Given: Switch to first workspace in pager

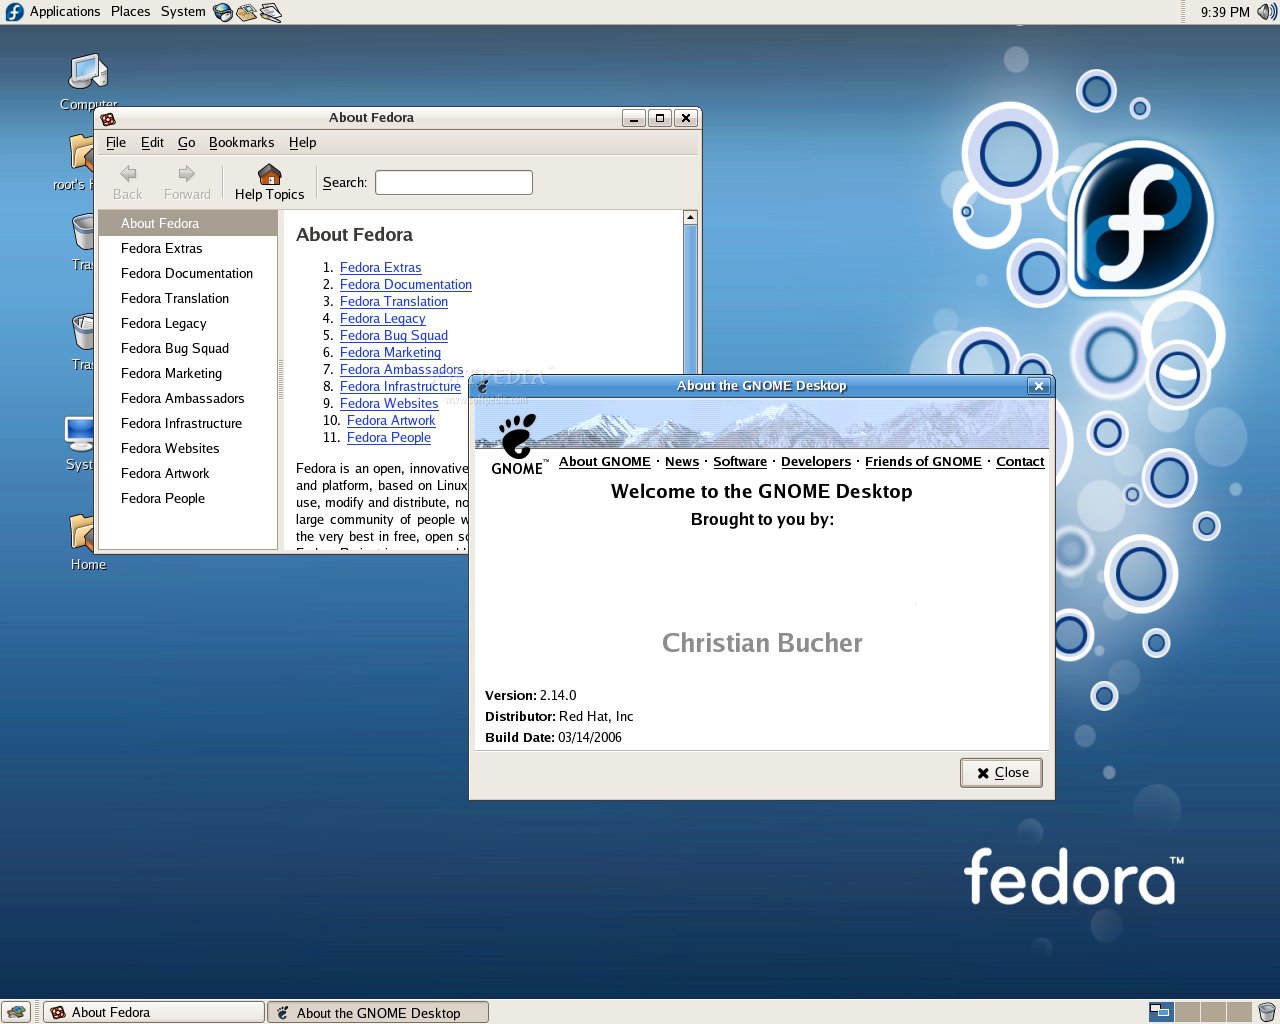Looking at the screenshot, I should [1160, 1012].
